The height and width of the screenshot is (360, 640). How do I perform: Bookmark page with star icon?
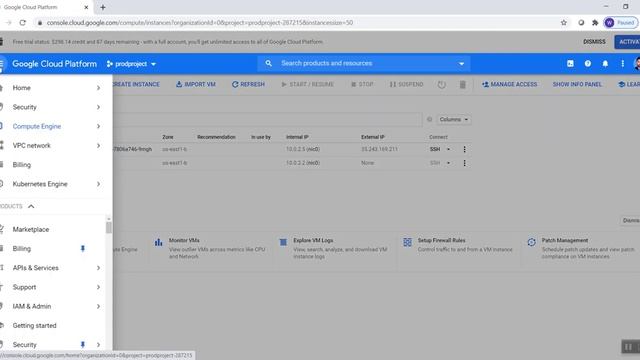564,23
